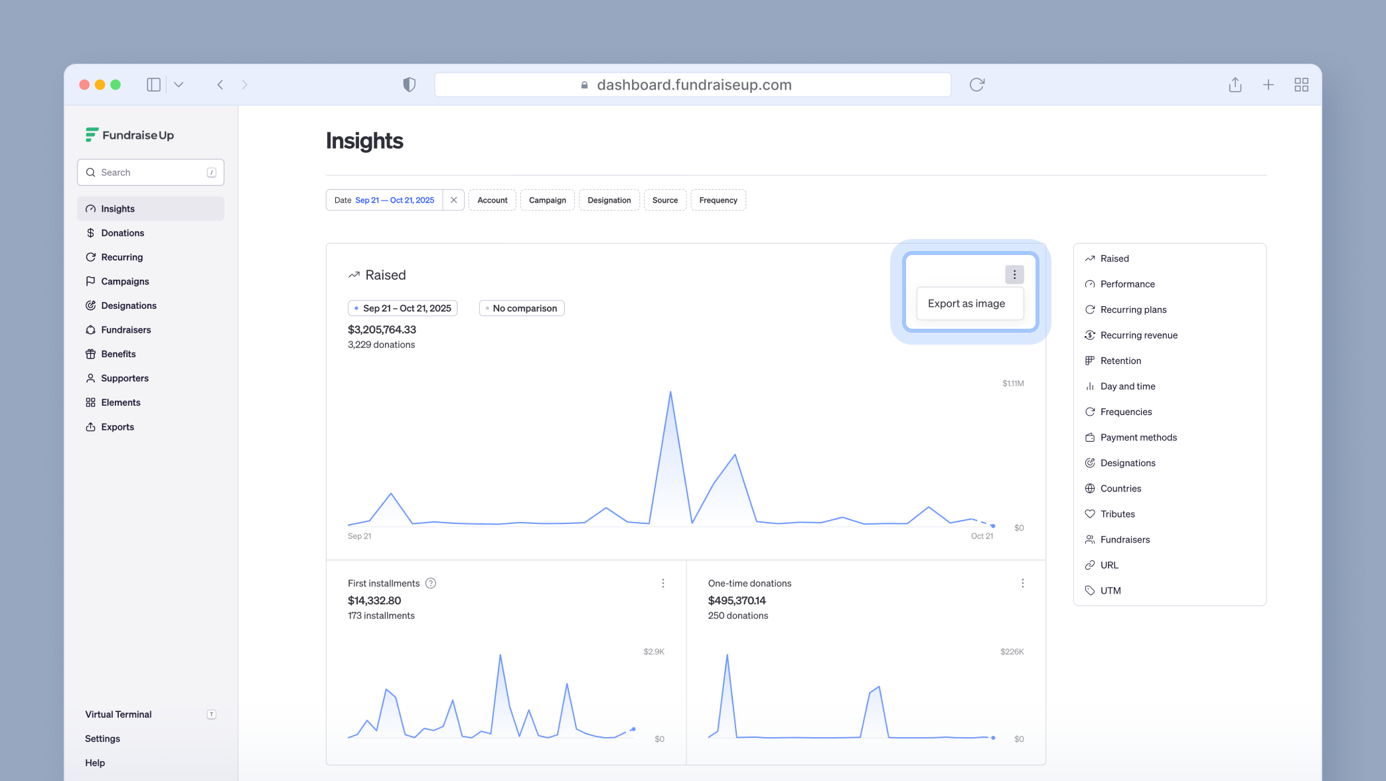The height and width of the screenshot is (781, 1386).
Task: Clear the Date filter with X
Action: [x=454, y=200]
